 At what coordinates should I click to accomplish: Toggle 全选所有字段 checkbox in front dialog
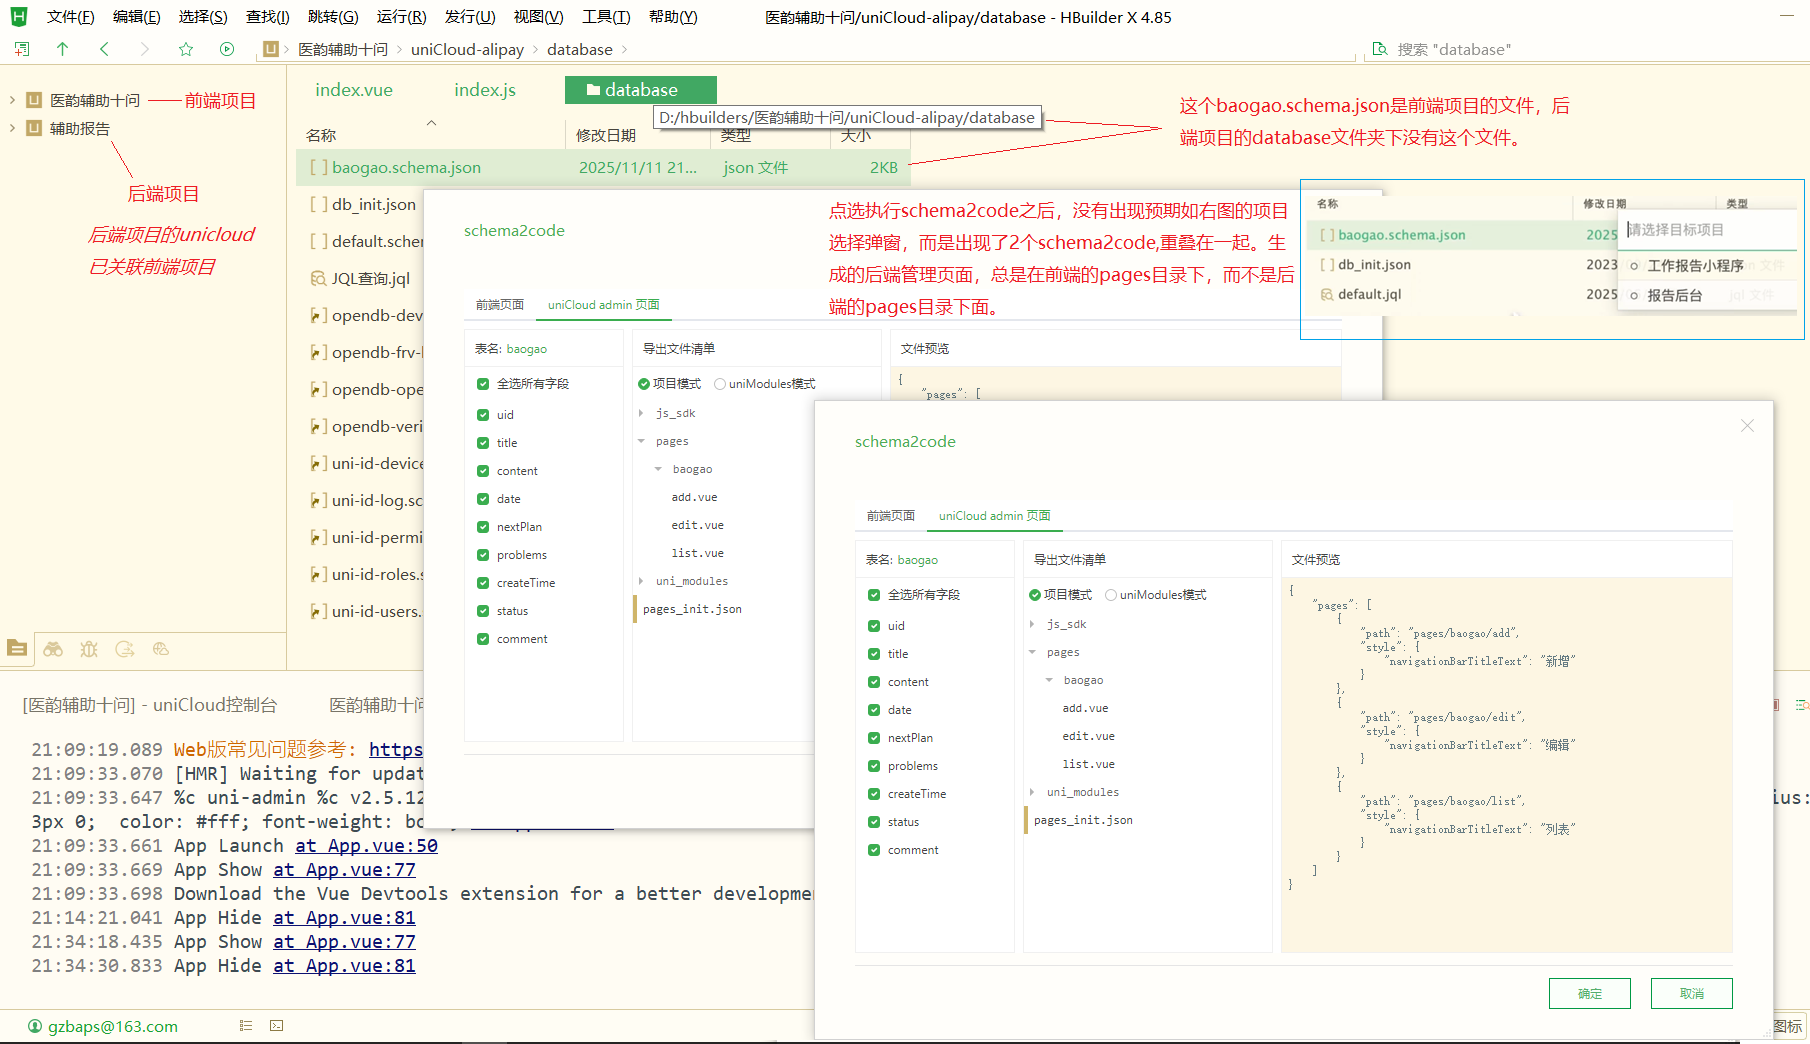tap(874, 595)
